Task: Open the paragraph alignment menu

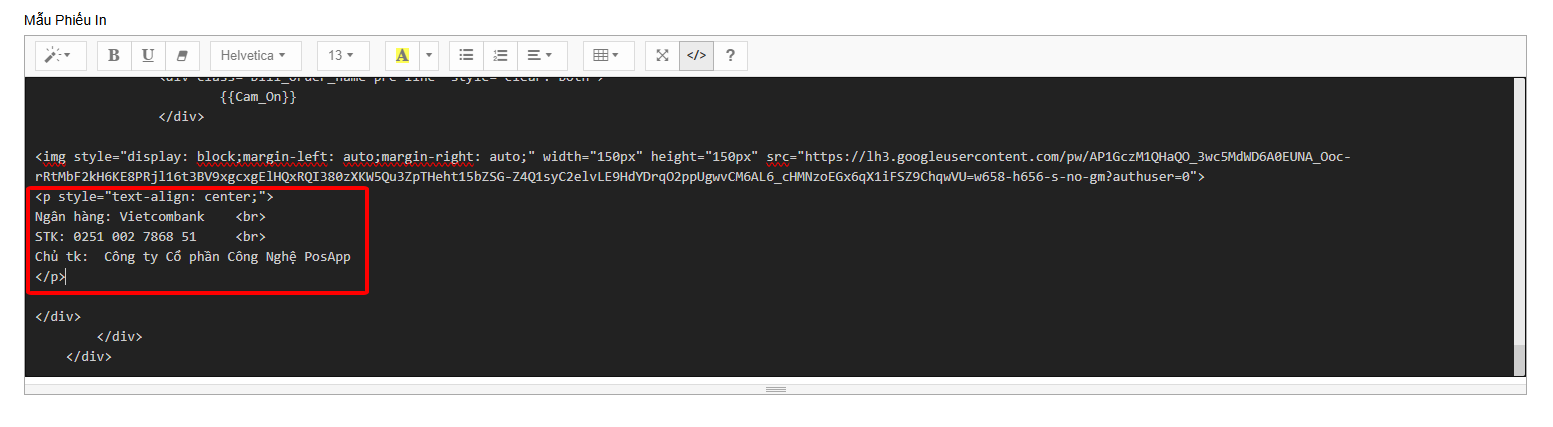Action: coord(541,56)
